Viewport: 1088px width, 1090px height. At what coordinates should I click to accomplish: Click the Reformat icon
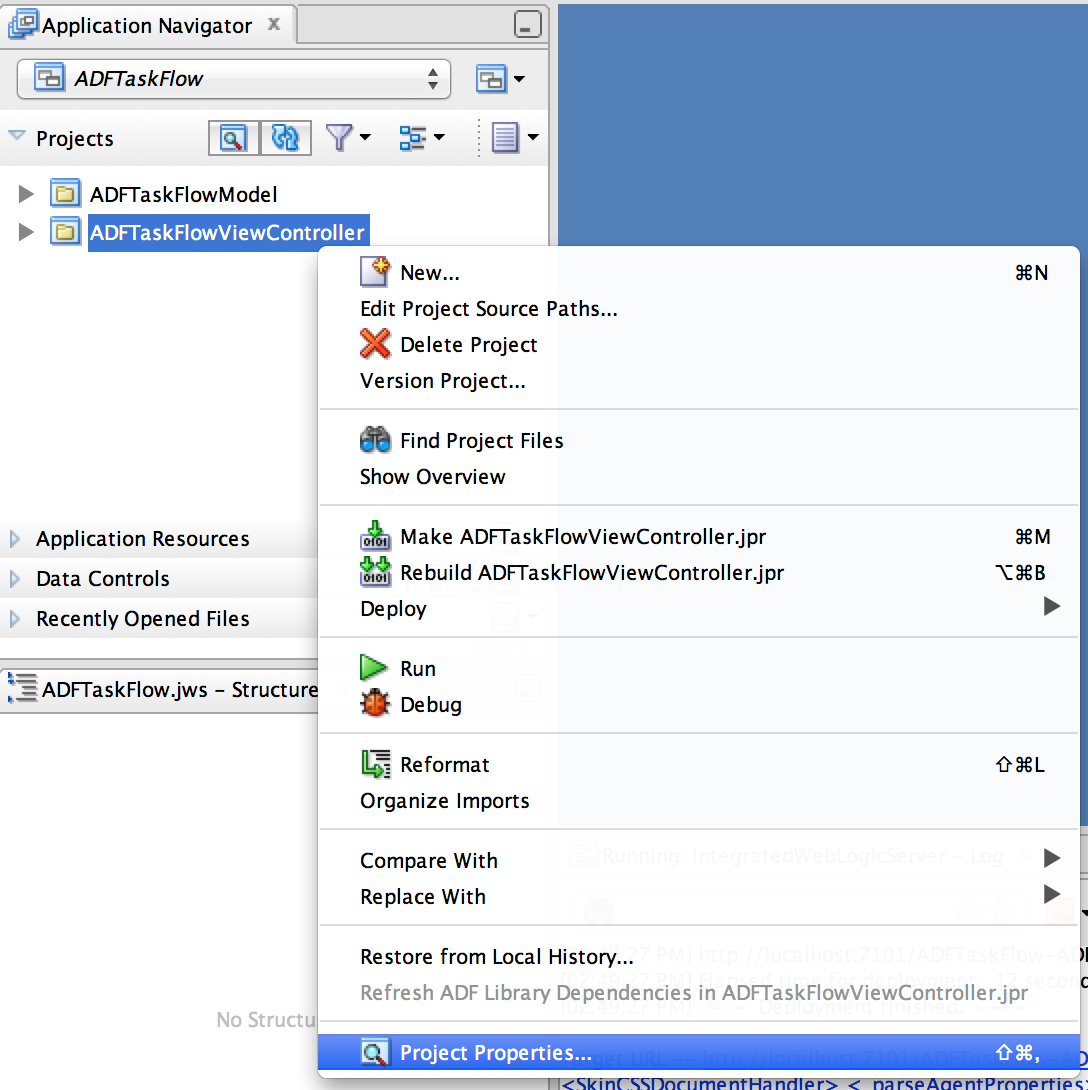(375, 764)
